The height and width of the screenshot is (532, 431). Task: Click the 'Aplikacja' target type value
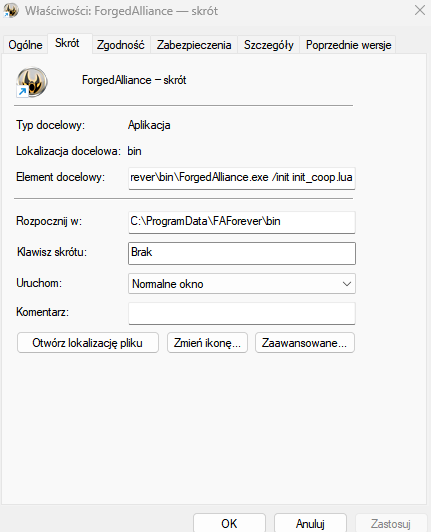[x=149, y=125]
